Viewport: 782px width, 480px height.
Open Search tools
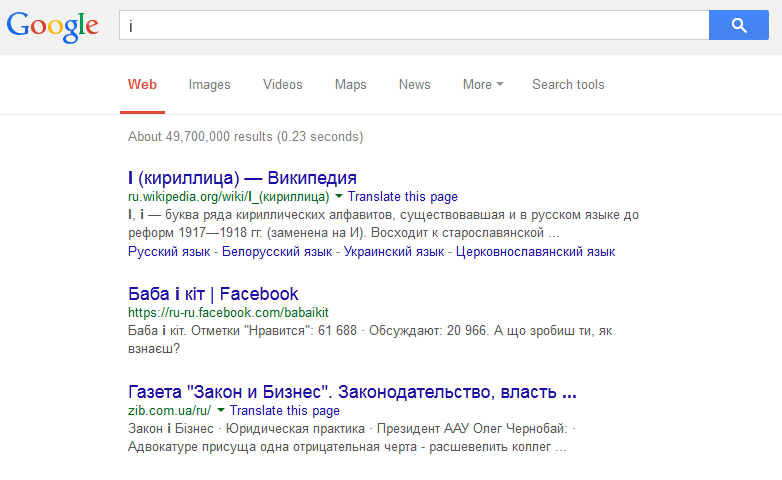[x=568, y=85]
